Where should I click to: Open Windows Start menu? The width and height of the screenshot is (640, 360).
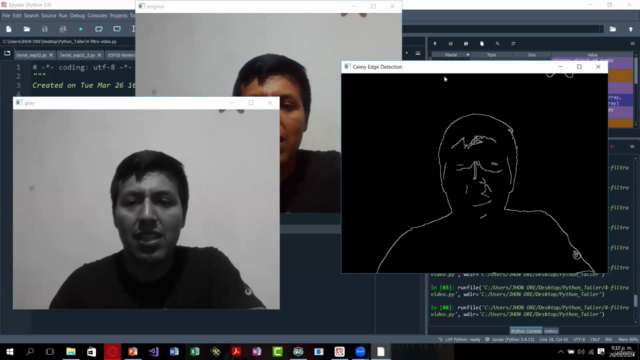tap(10, 351)
